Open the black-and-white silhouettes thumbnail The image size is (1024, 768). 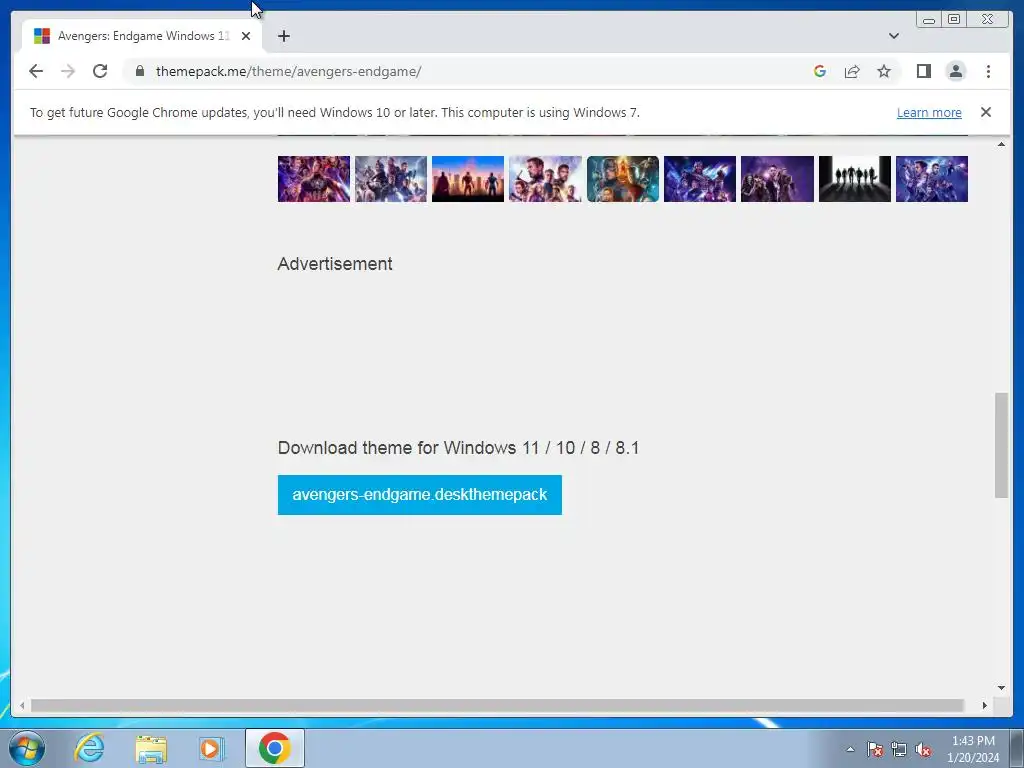pos(854,179)
